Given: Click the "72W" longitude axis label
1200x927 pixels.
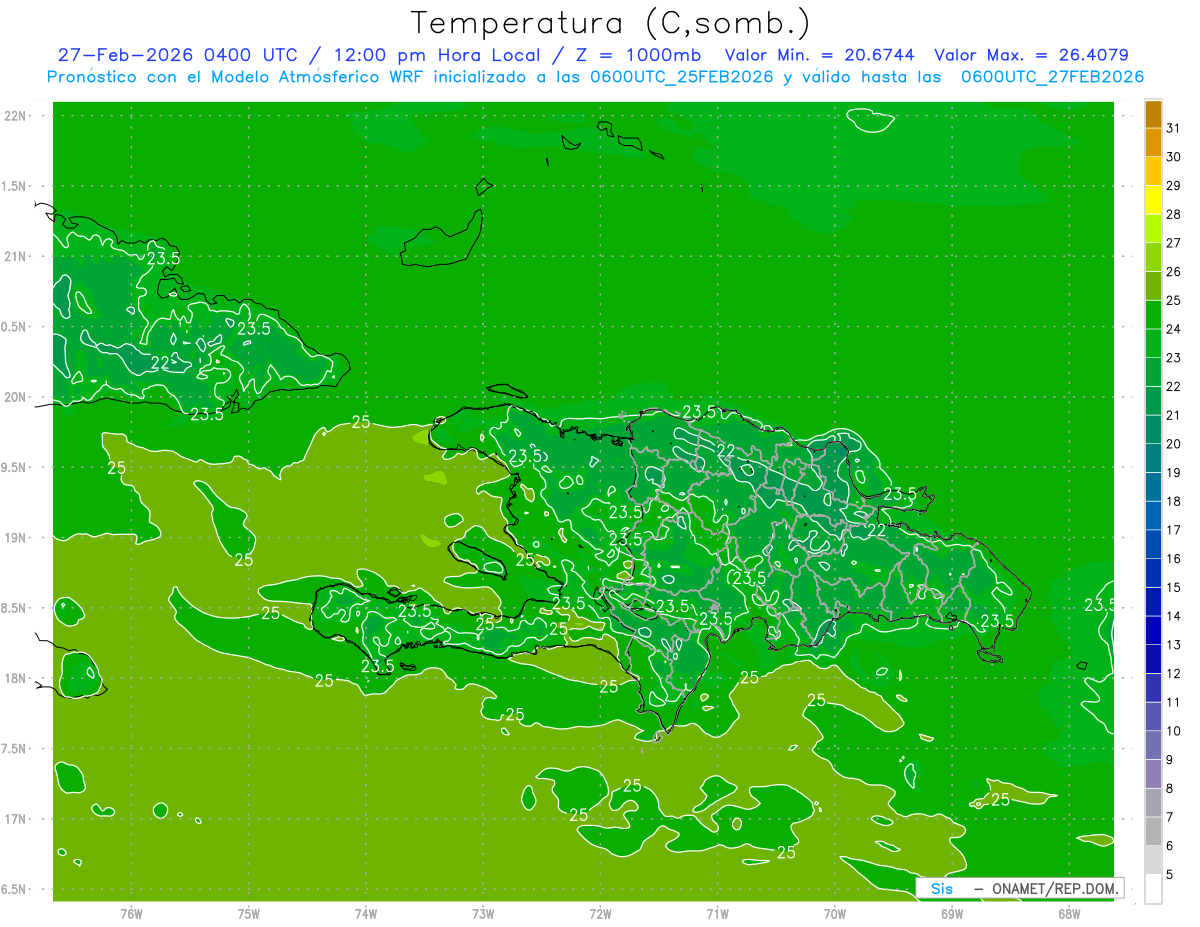Looking at the screenshot, I should (600, 913).
